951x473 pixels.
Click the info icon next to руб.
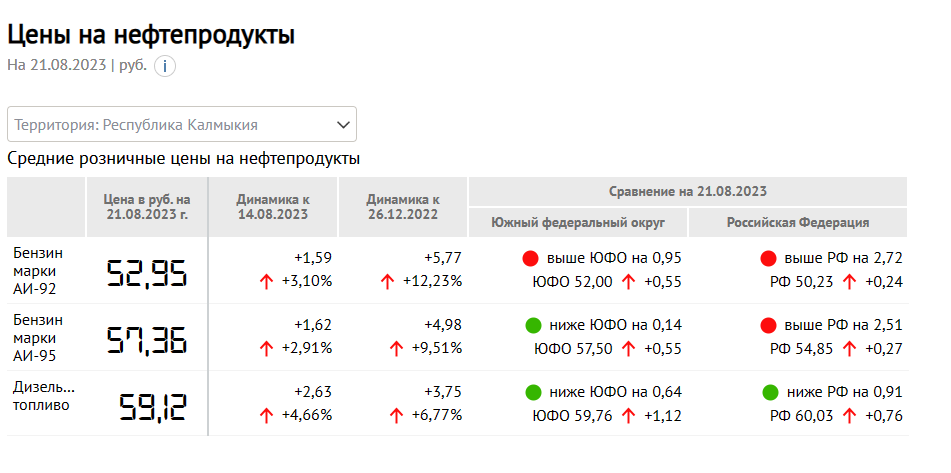coord(165,66)
